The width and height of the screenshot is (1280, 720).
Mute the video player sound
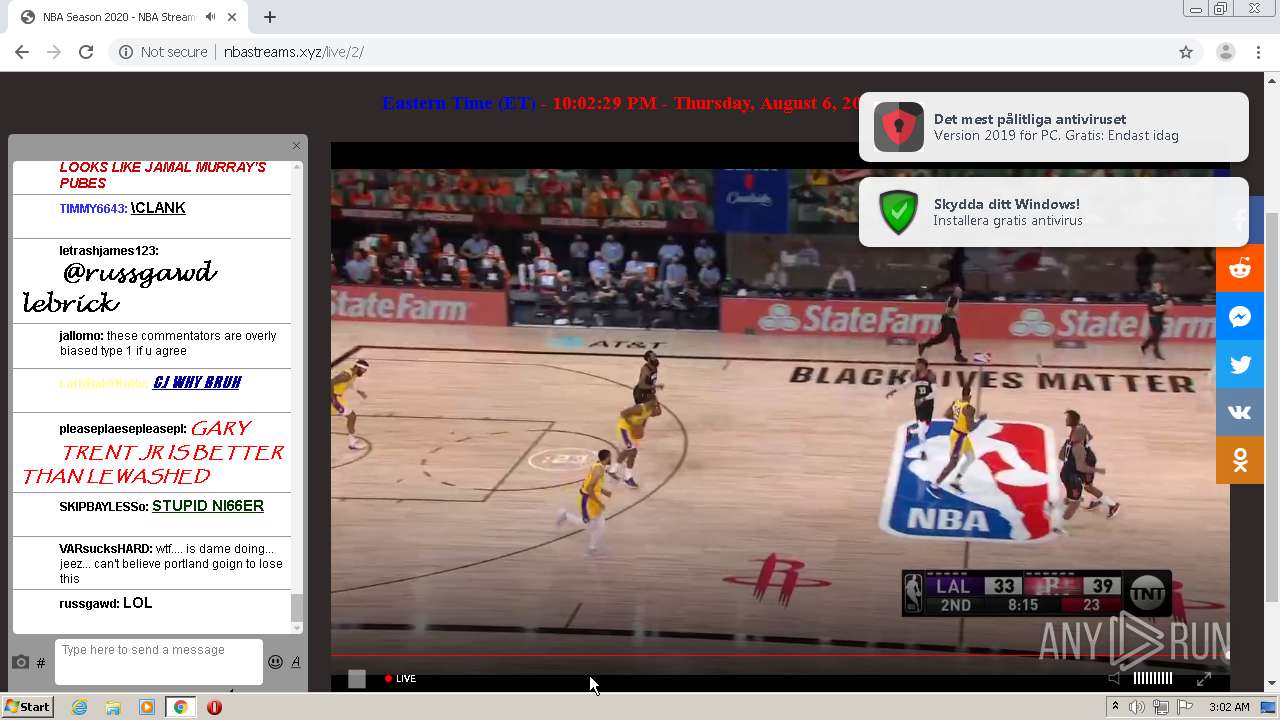pyautogui.click(x=1114, y=678)
